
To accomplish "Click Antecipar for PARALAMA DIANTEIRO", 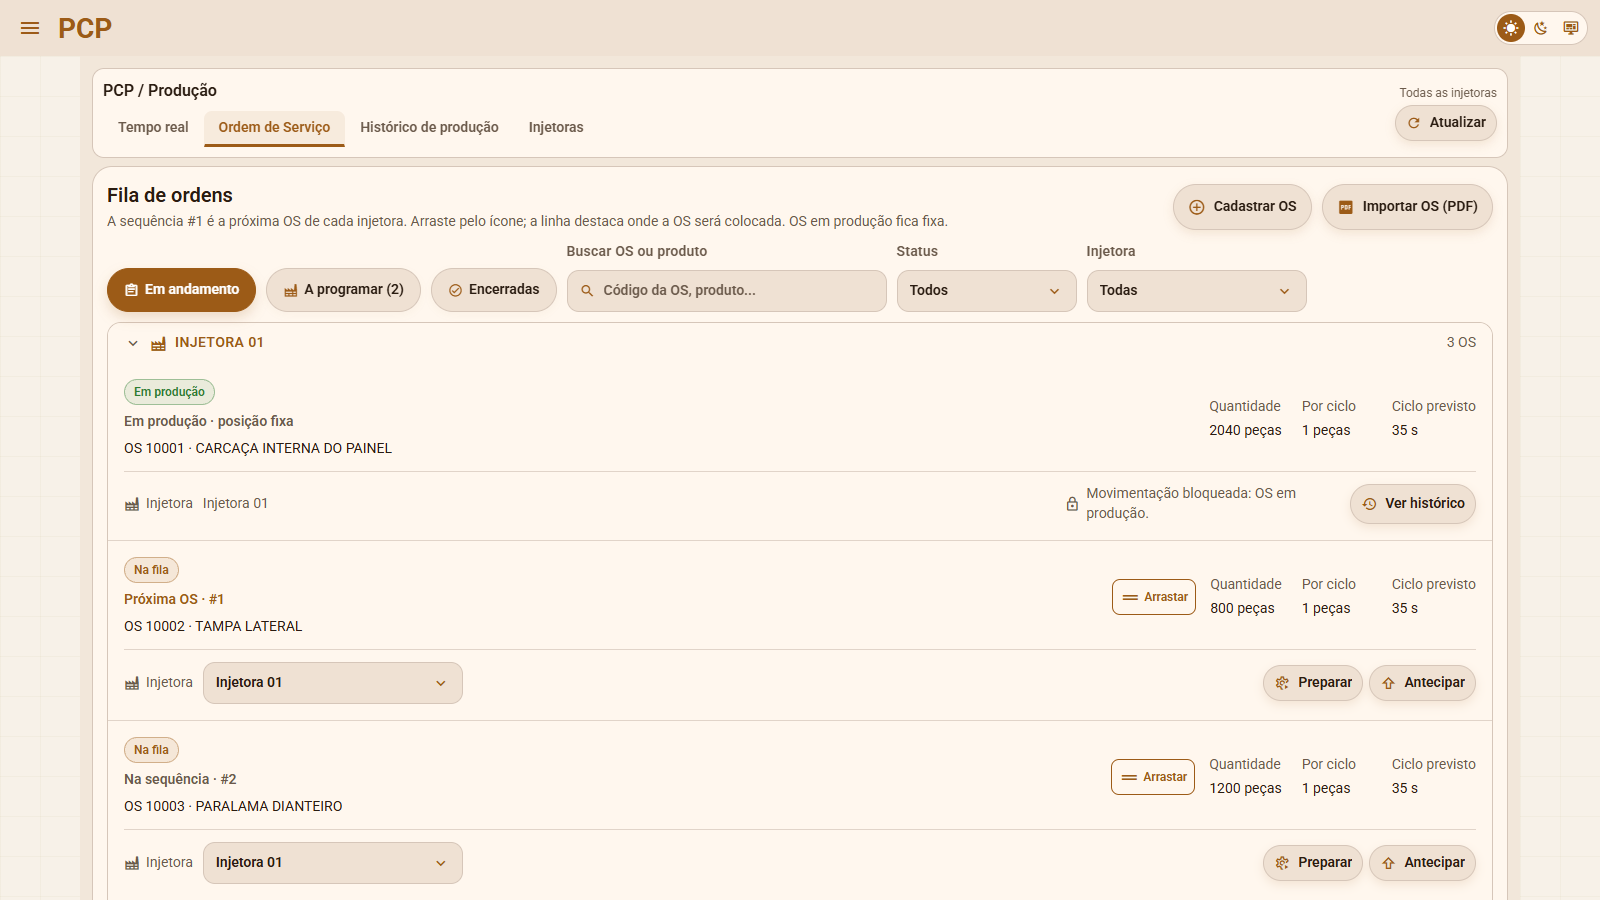I will [1422, 863].
